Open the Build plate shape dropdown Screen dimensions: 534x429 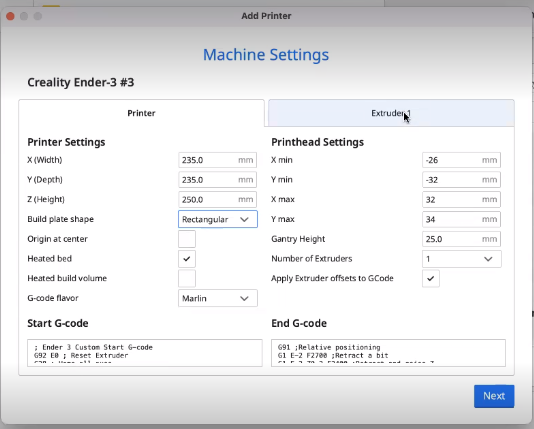pos(218,219)
